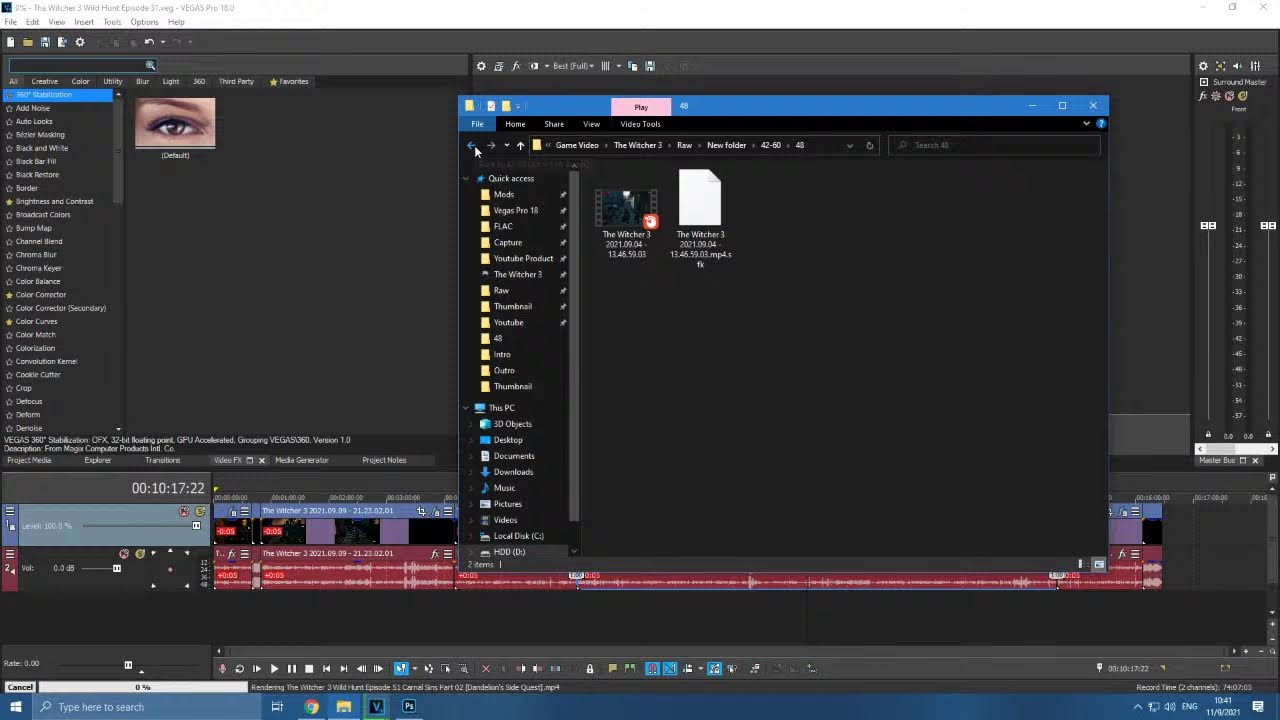Image resolution: width=1280 pixels, height=720 pixels.
Task: Solo video track 1
Action: (200, 511)
